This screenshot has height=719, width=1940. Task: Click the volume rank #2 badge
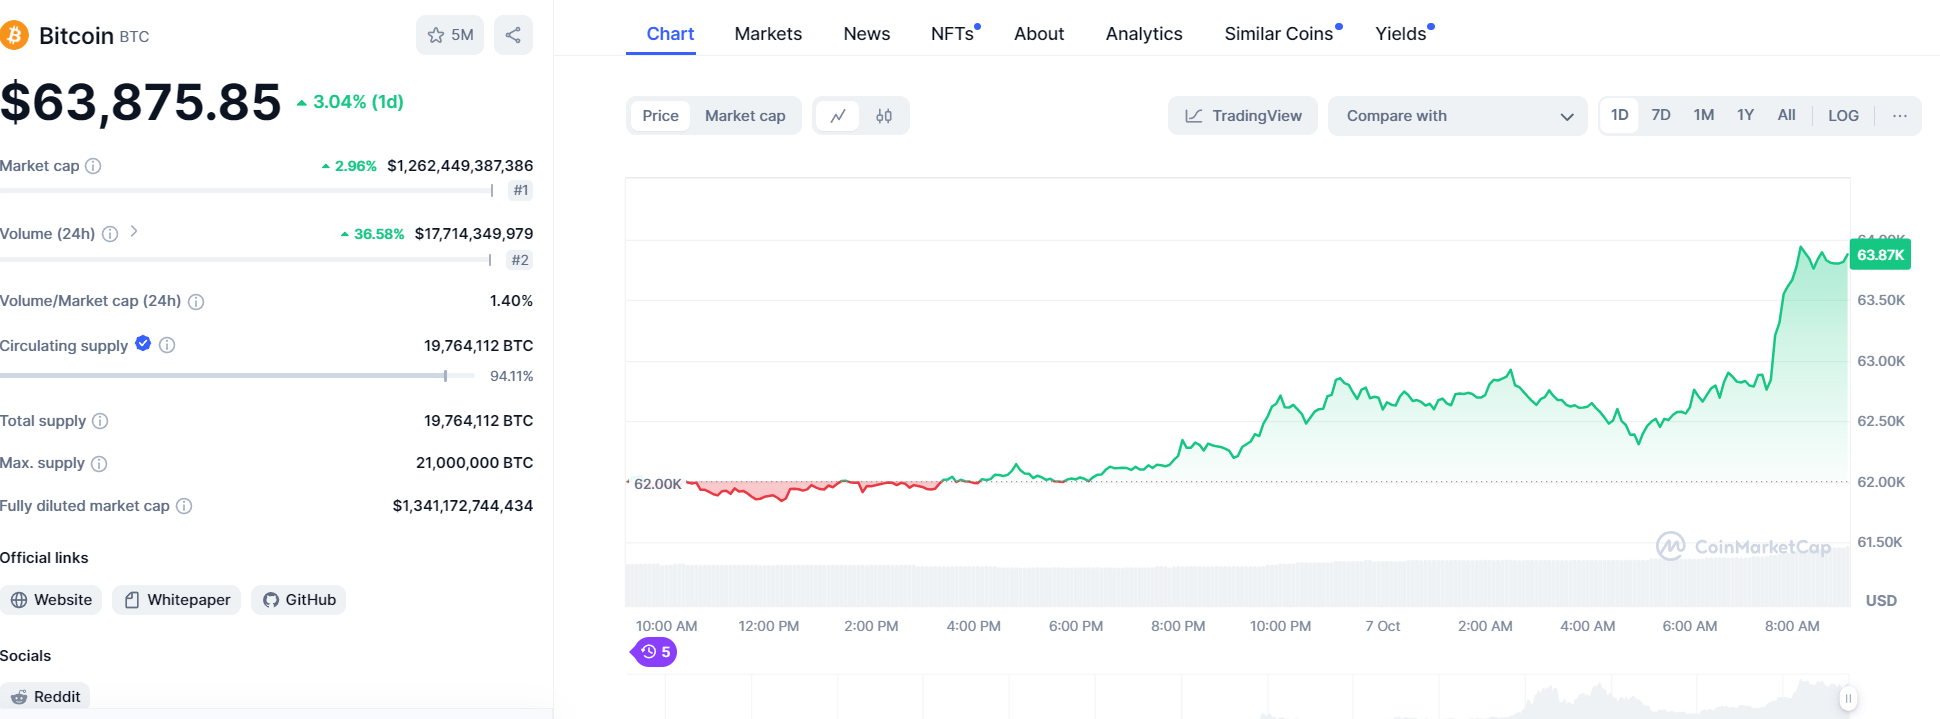tap(520, 260)
